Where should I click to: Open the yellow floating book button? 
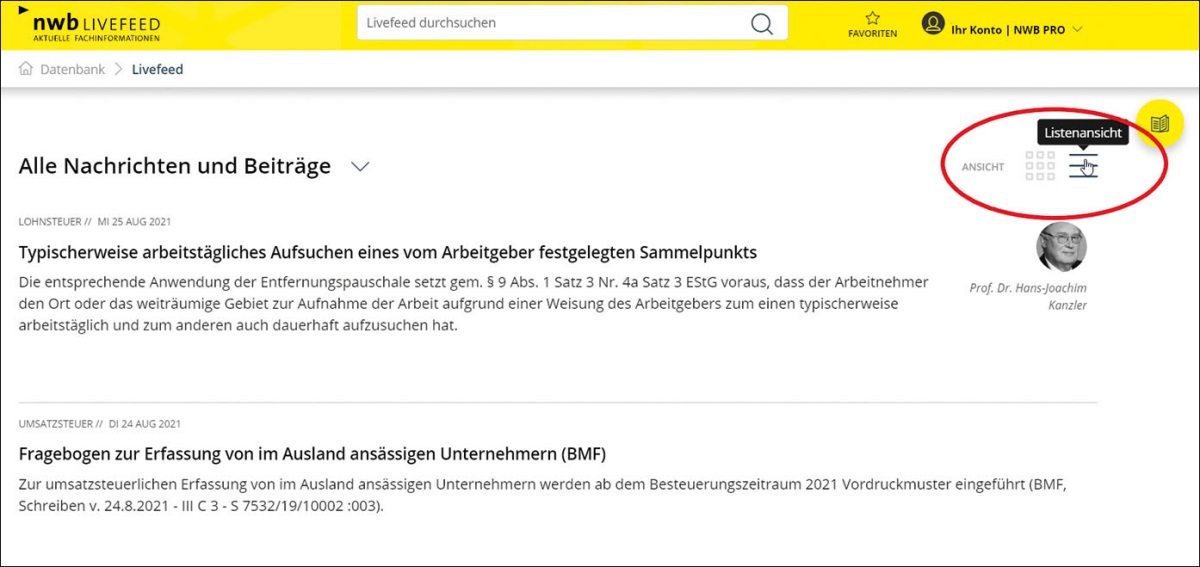point(1160,124)
